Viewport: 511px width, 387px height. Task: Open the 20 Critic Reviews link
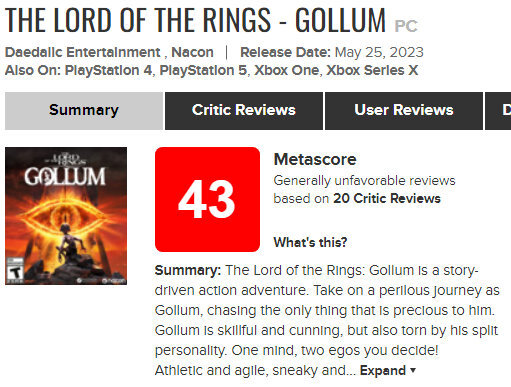(x=387, y=198)
